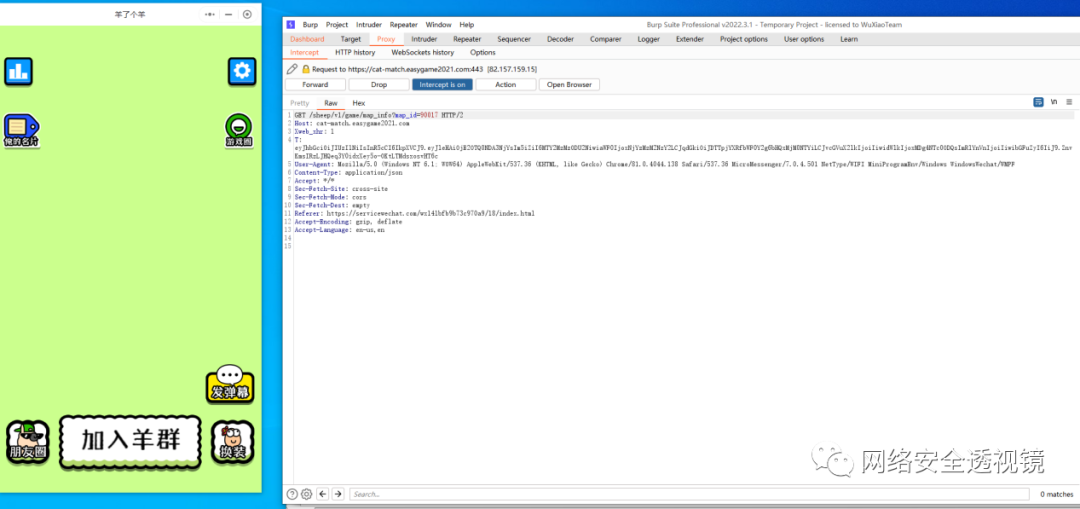Open search settings gear icon
The height and width of the screenshot is (509, 1080).
pos(307,494)
